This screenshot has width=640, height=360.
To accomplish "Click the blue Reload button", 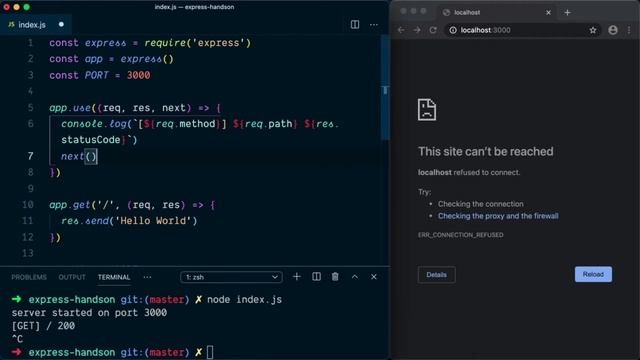I will 593,274.
